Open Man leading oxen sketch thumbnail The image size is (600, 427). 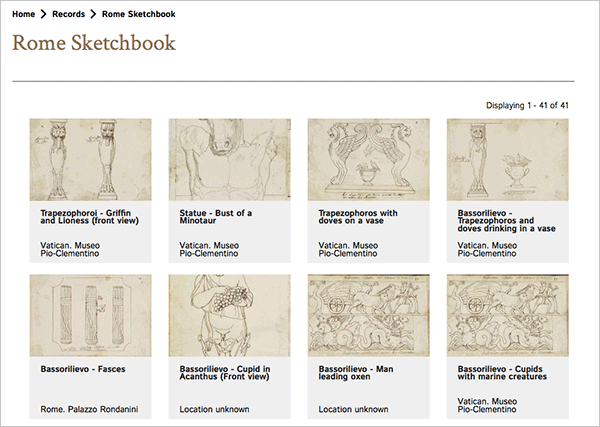pyautogui.click(x=368, y=315)
